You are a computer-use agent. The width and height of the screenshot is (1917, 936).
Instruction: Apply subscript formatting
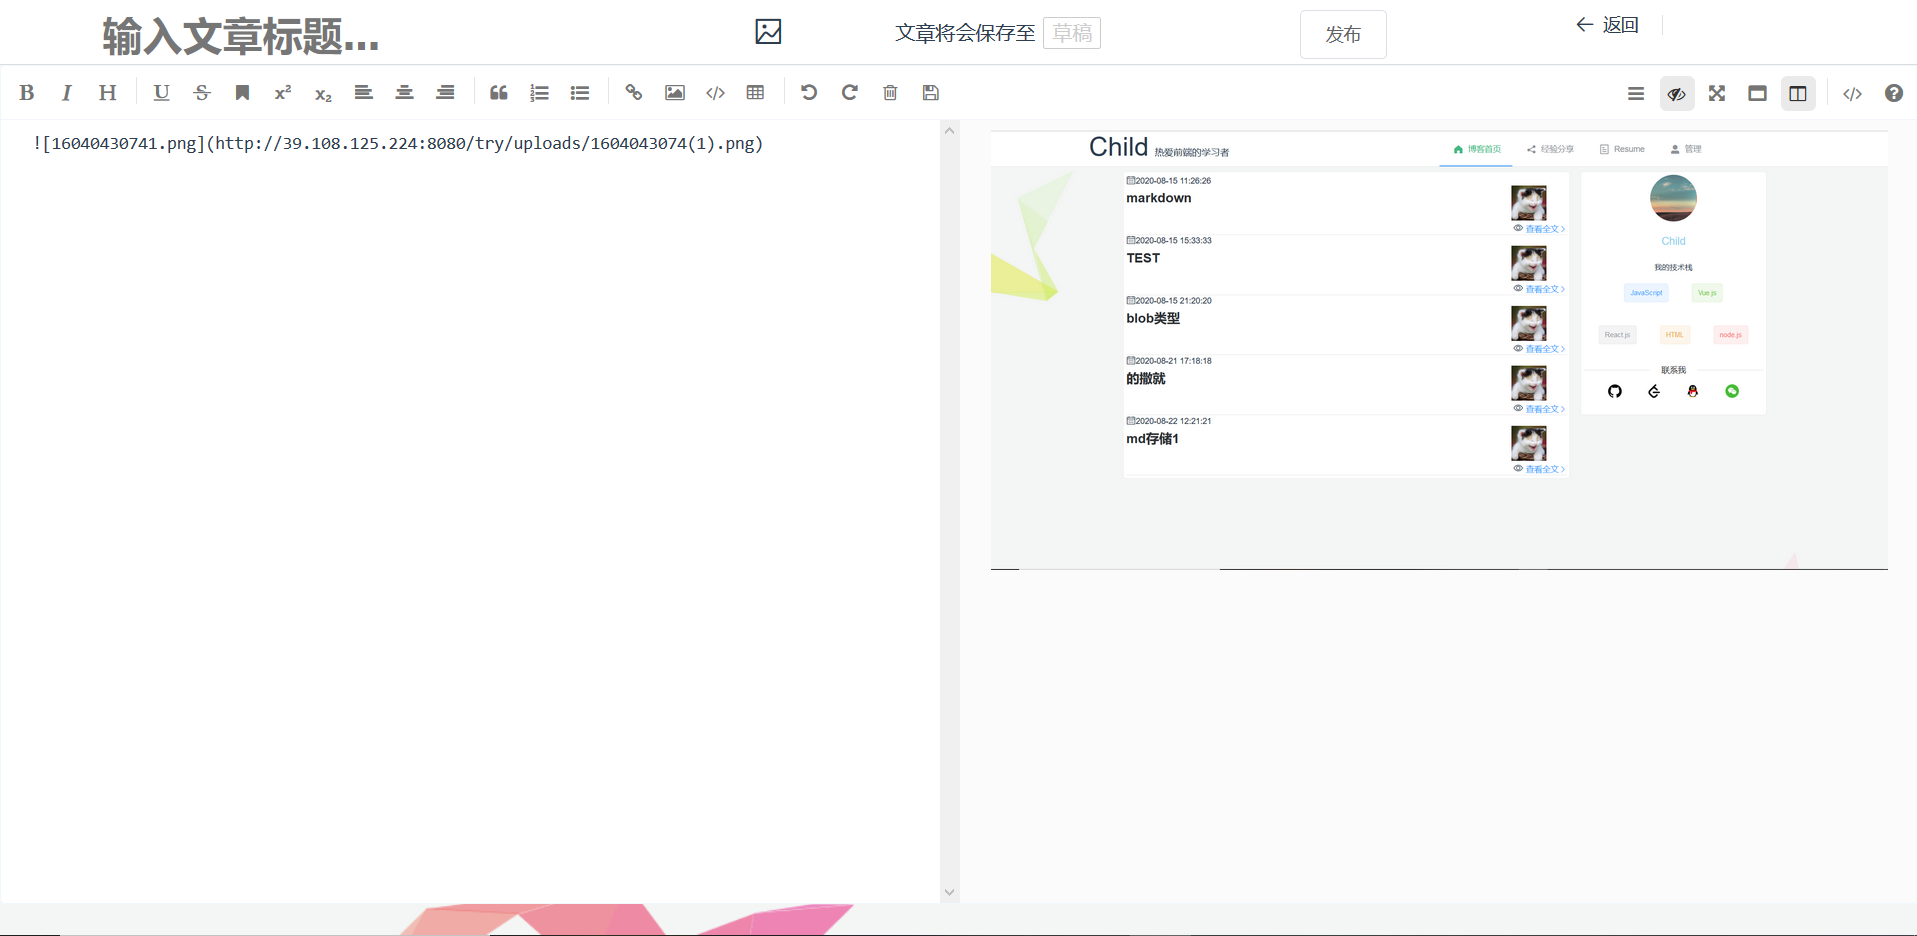coord(323,93)
